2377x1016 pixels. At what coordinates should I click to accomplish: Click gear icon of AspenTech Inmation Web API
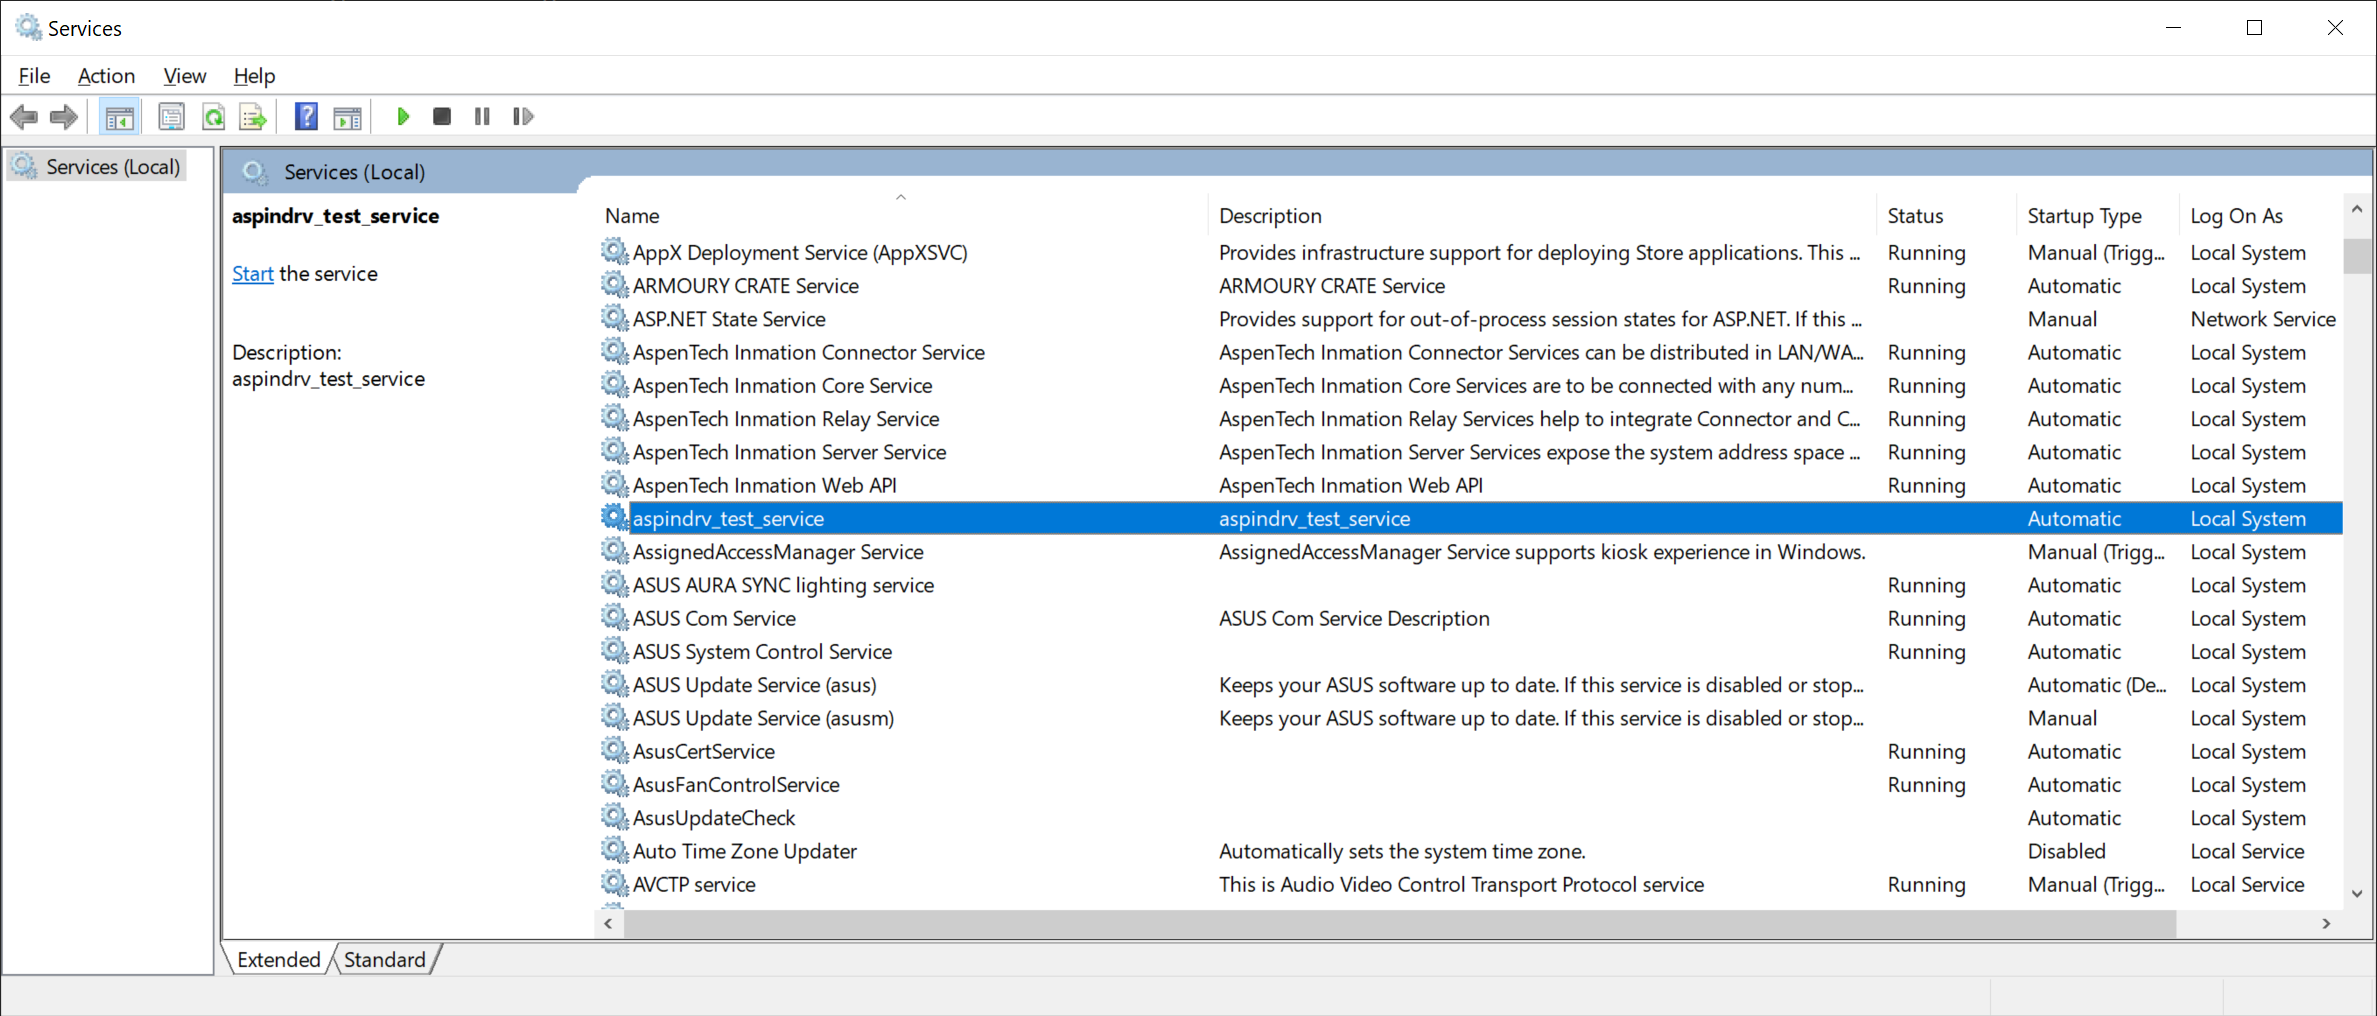(614, 485)
